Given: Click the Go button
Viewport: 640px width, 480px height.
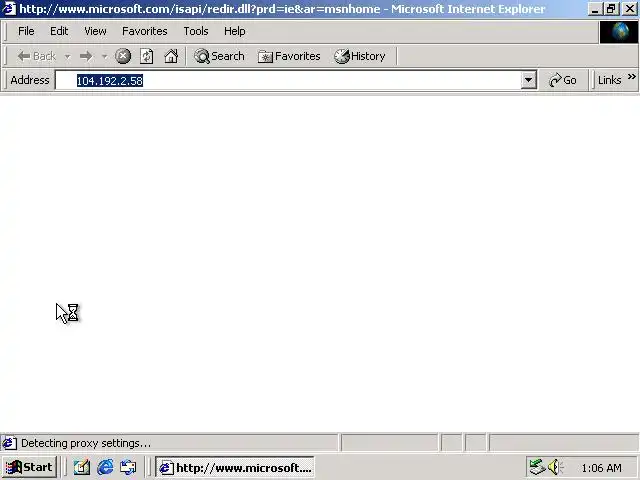Looking at the screenshot, I should 563,80.
